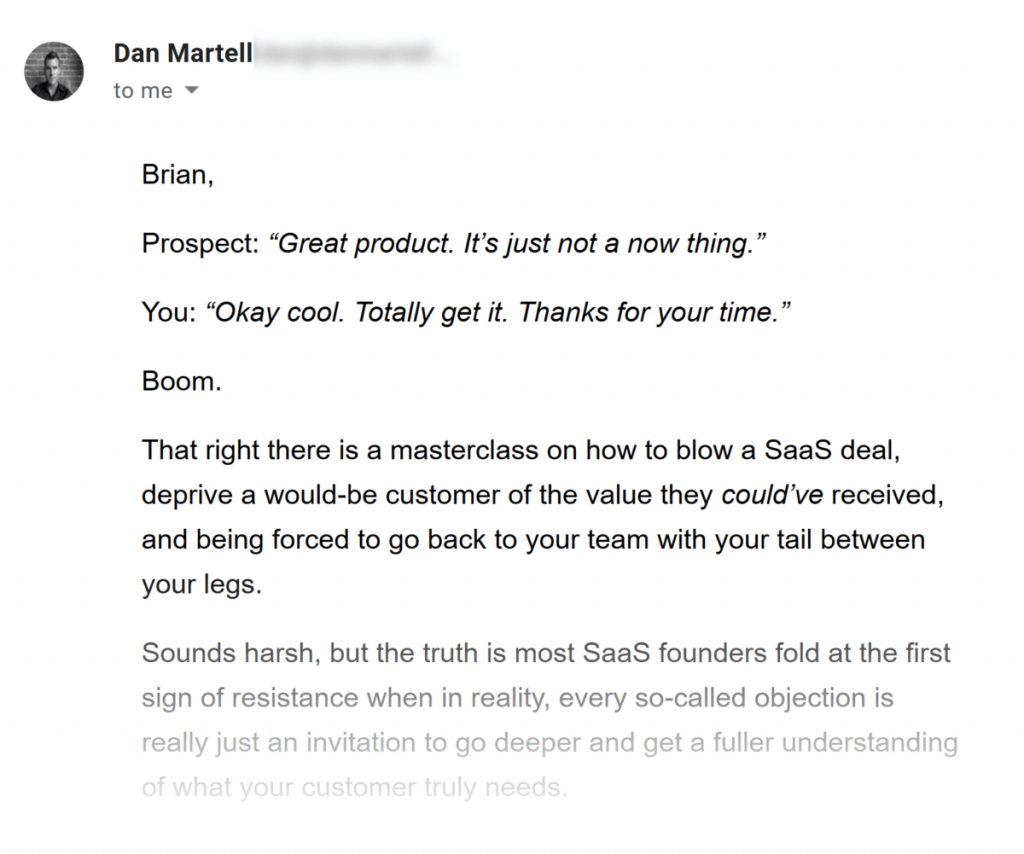Click the sender name Dan Martell
This screenshot has height=854, width=1024.
point(183,53)
